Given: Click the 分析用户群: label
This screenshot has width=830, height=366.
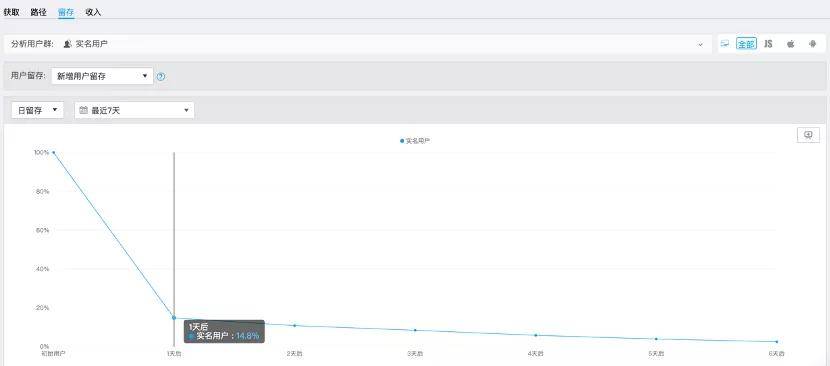Looking at the screenshot, I should [x=32, y=44].
